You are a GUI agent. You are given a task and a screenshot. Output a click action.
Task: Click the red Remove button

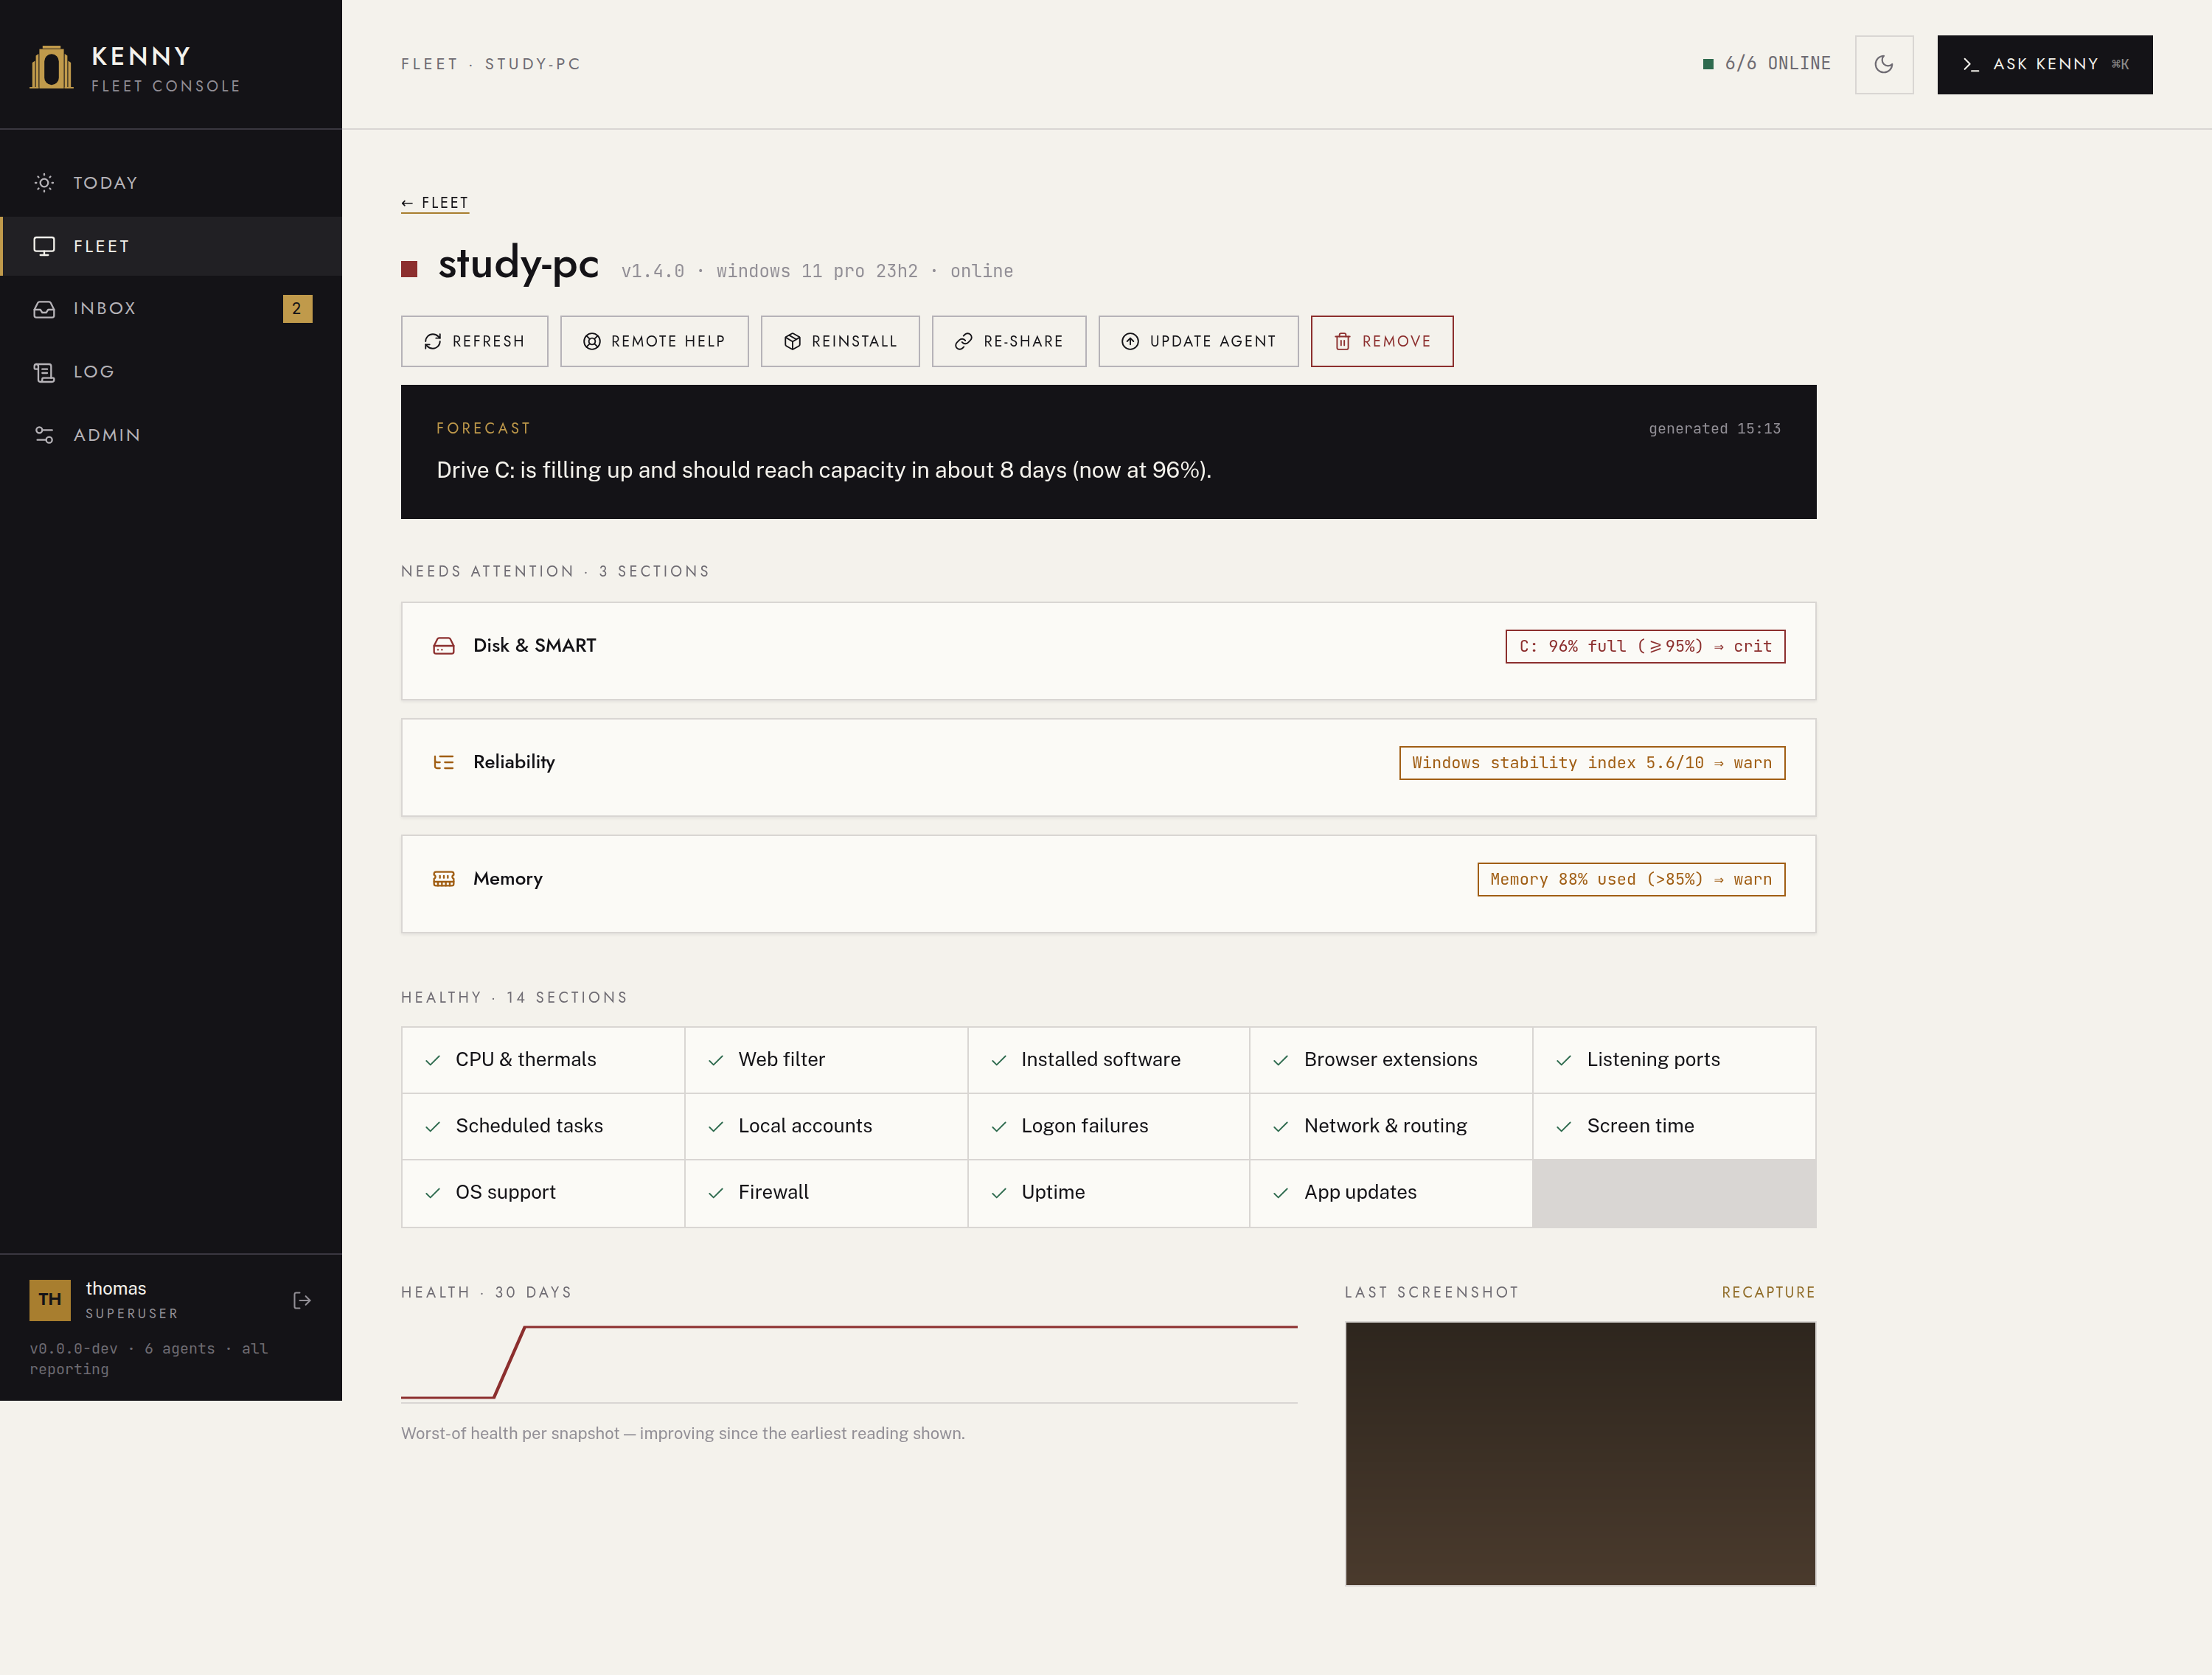pos(1382,341)
